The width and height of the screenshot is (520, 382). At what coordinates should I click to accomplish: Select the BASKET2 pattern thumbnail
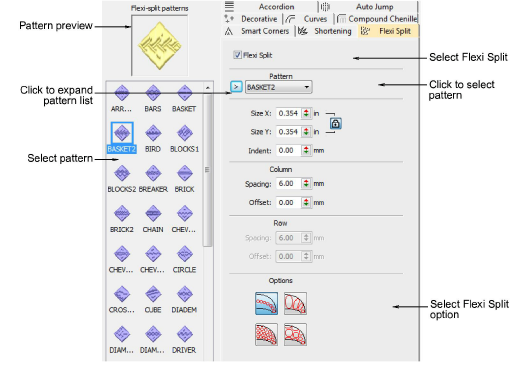click(122, 133)
